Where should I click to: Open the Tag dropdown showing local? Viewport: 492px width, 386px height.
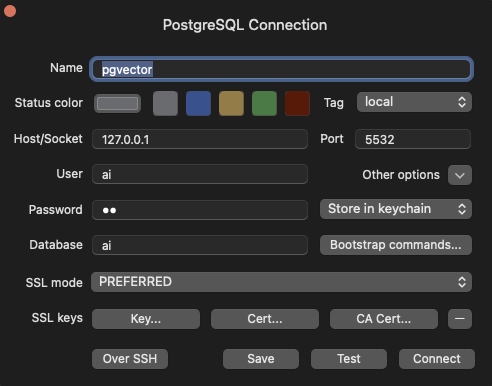point(414,102)
